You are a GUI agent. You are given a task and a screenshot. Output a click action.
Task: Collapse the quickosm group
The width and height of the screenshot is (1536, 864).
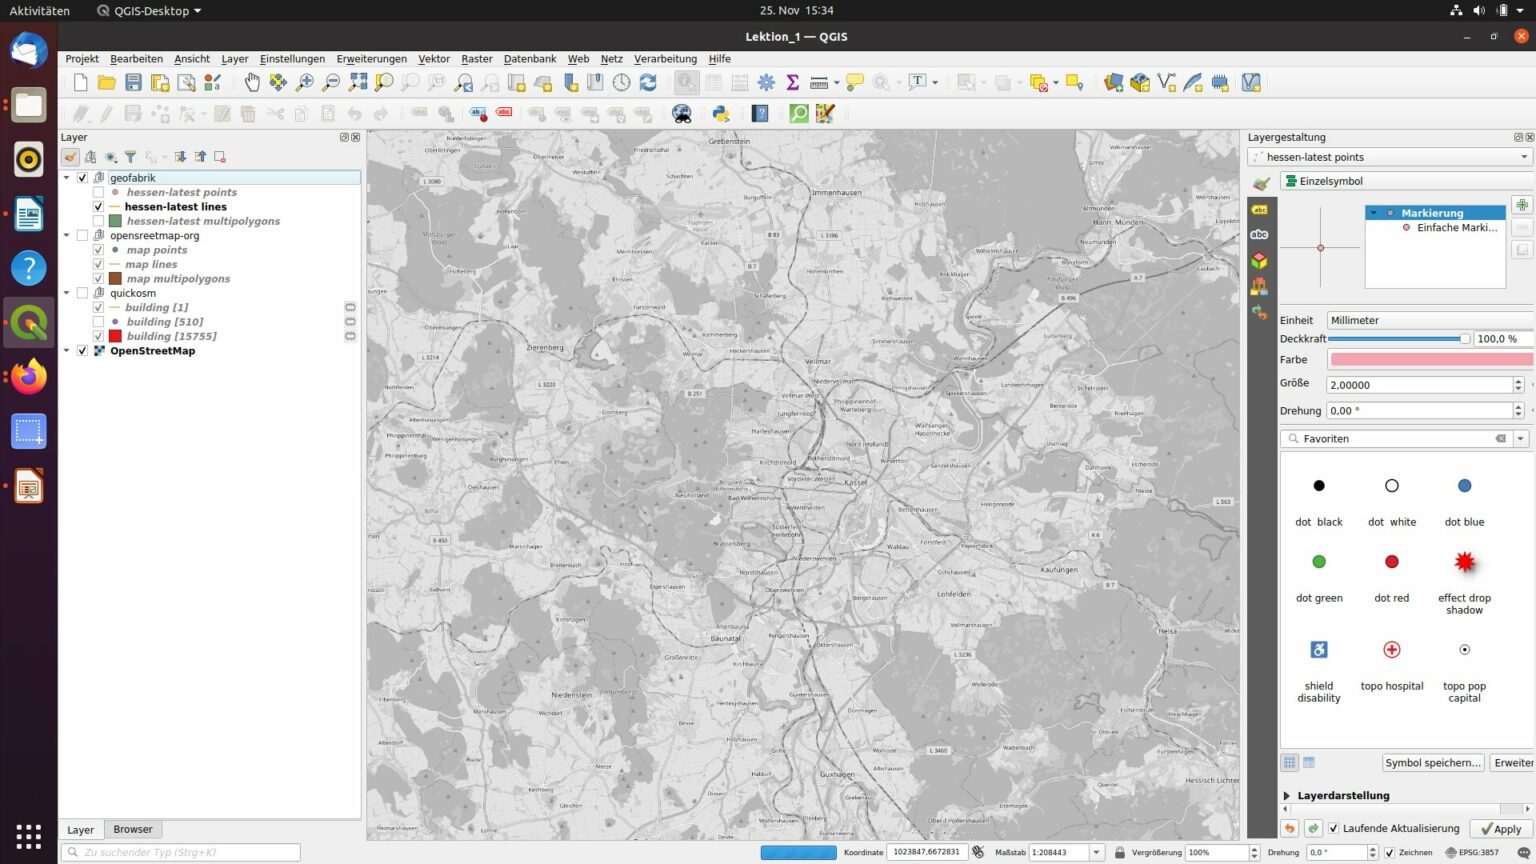point(67,293)
